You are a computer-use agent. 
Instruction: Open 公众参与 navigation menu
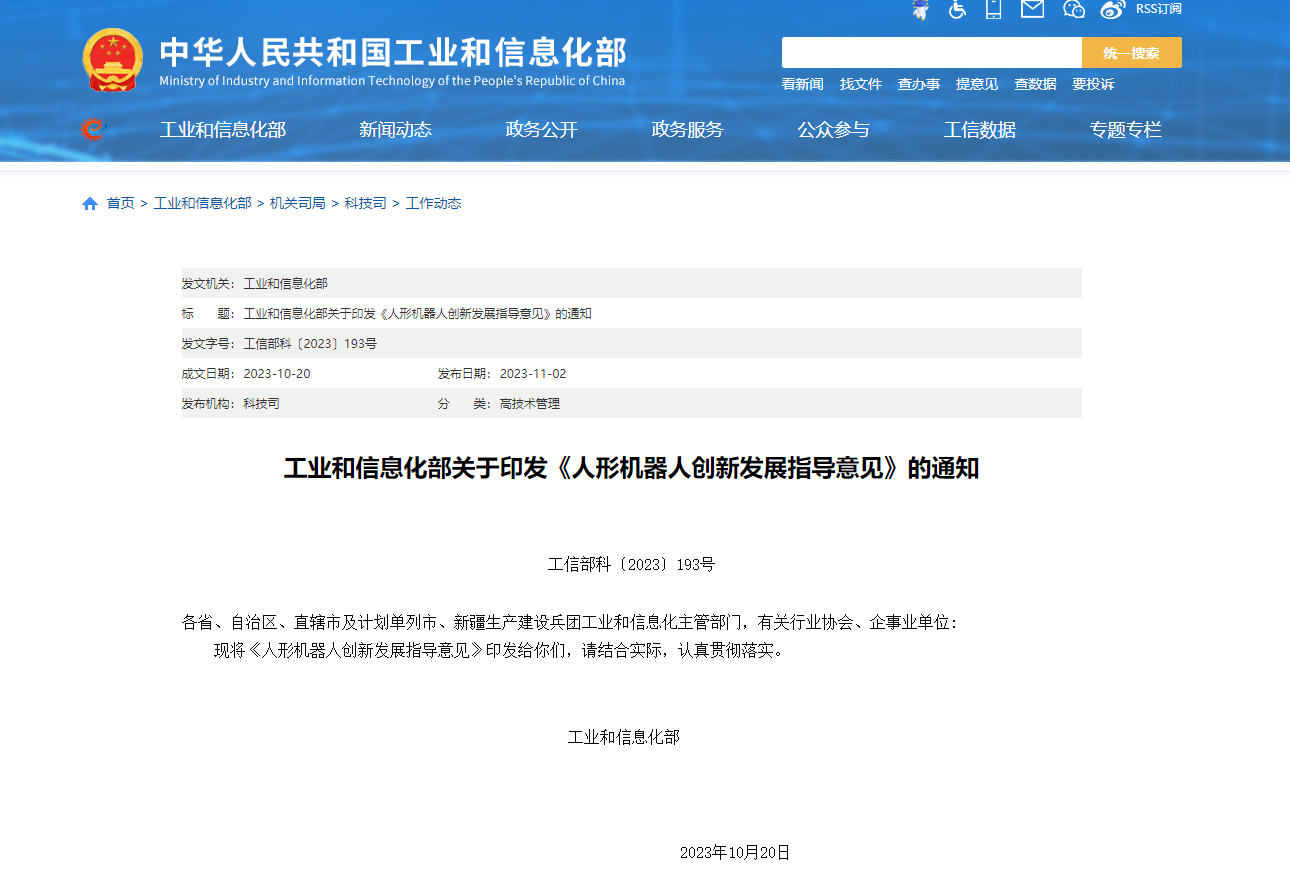[833, 129]
